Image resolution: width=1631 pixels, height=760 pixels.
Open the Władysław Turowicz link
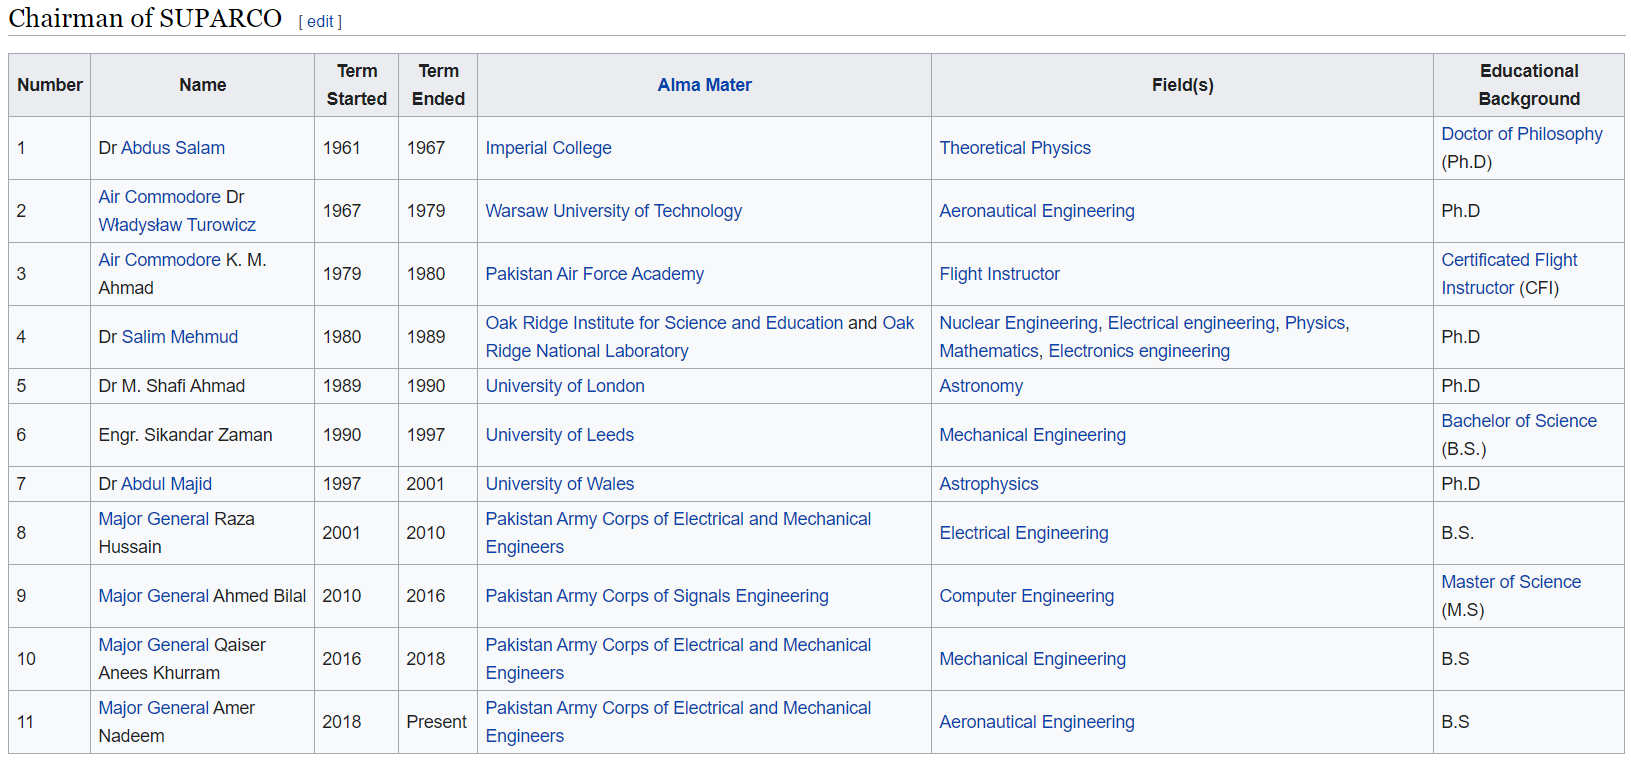pos(177,225)
